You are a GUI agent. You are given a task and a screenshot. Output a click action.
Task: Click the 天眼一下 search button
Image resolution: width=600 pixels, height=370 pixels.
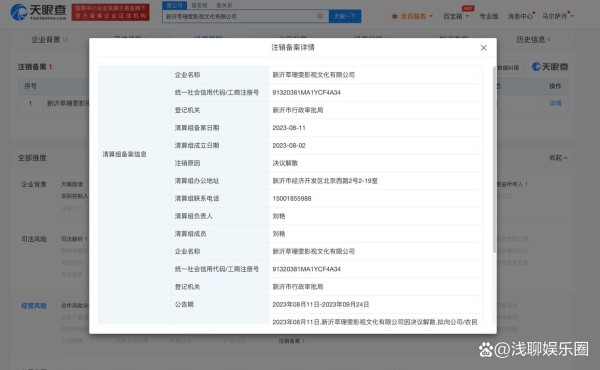click(345, 16)
